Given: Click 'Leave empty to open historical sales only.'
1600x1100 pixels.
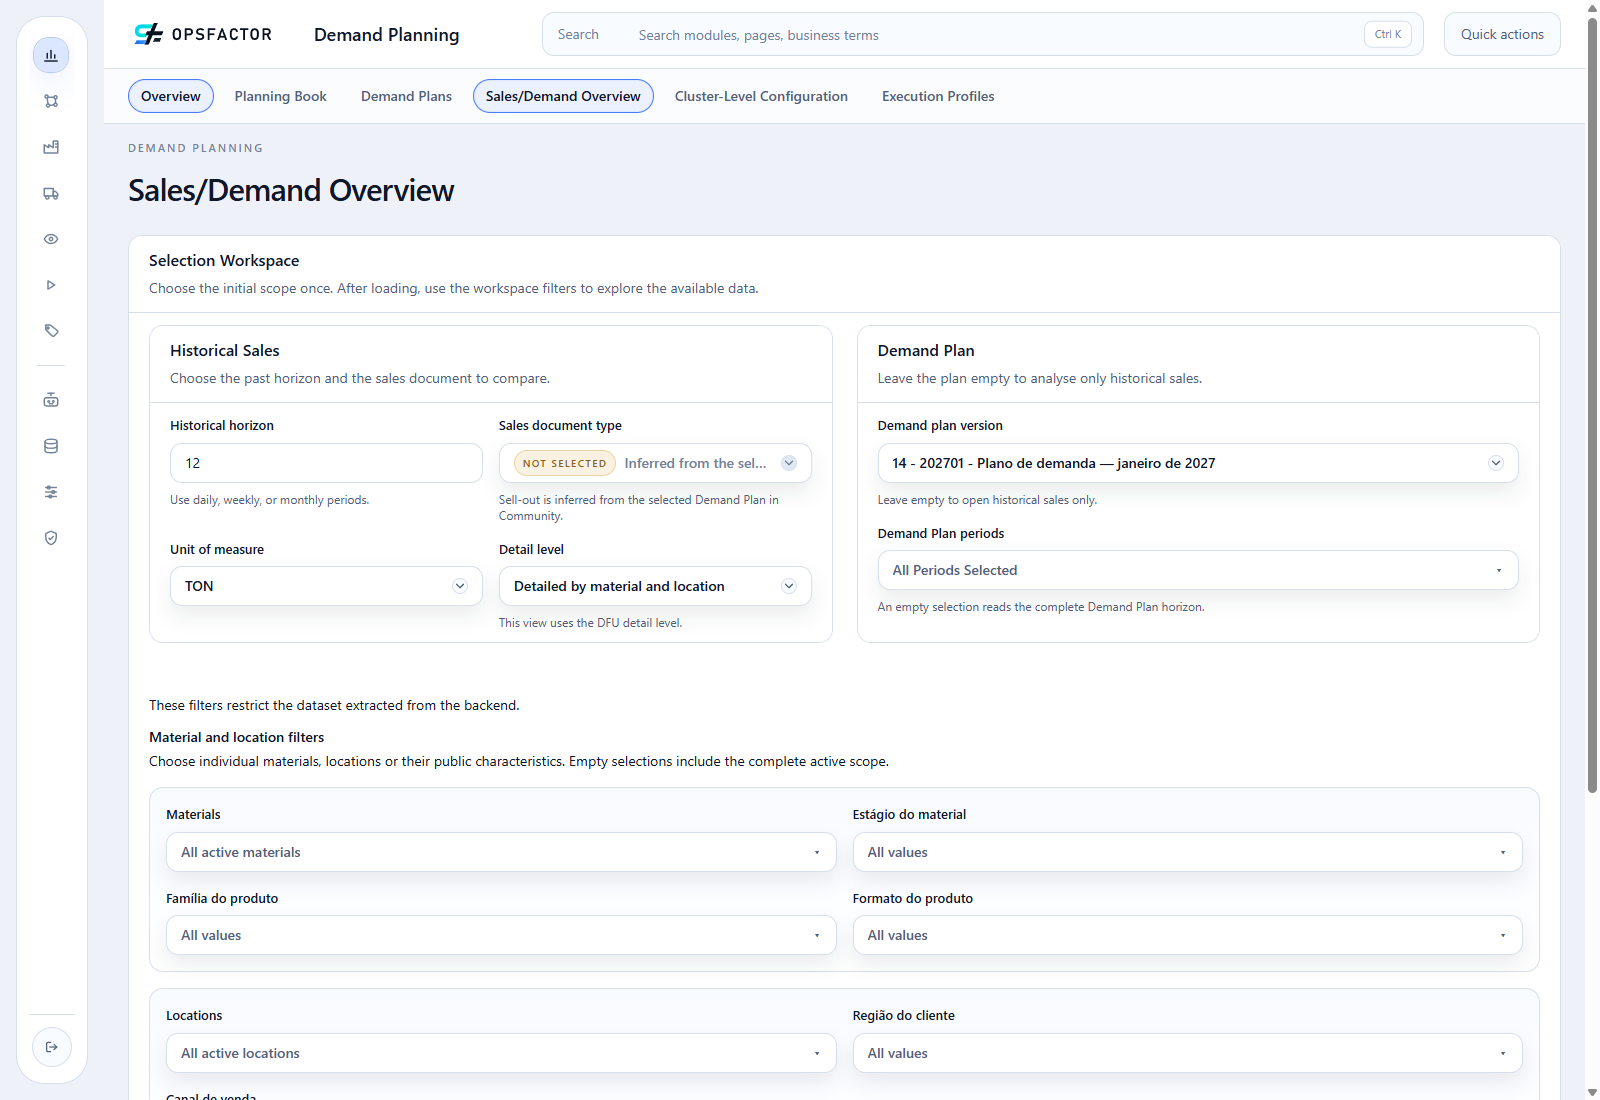Looking at the screenshot, I should pos(987,500).
